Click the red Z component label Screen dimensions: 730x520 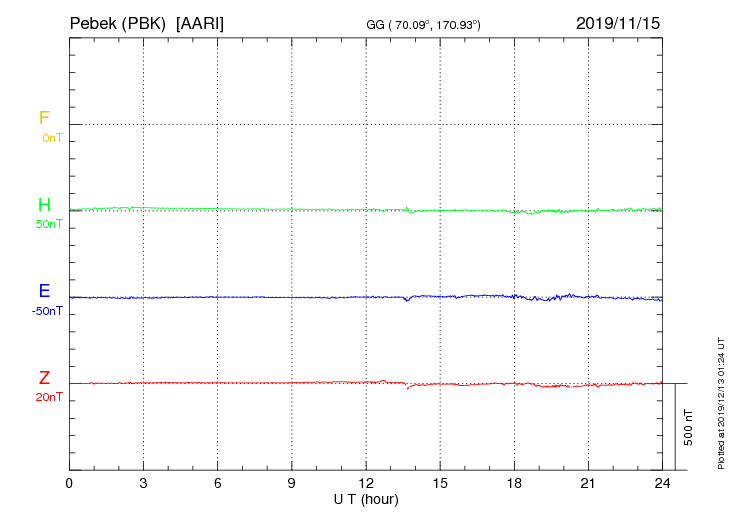tap(44, 378)
